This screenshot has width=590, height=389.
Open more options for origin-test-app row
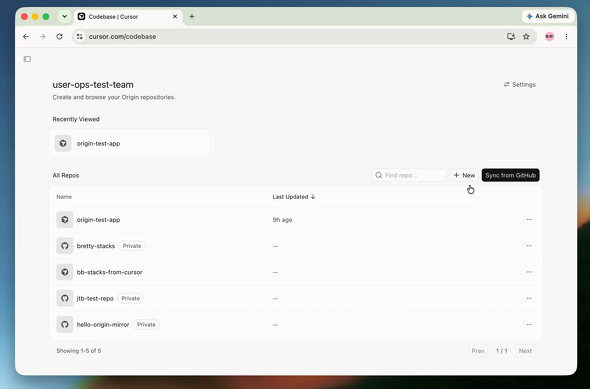(529, 220)
